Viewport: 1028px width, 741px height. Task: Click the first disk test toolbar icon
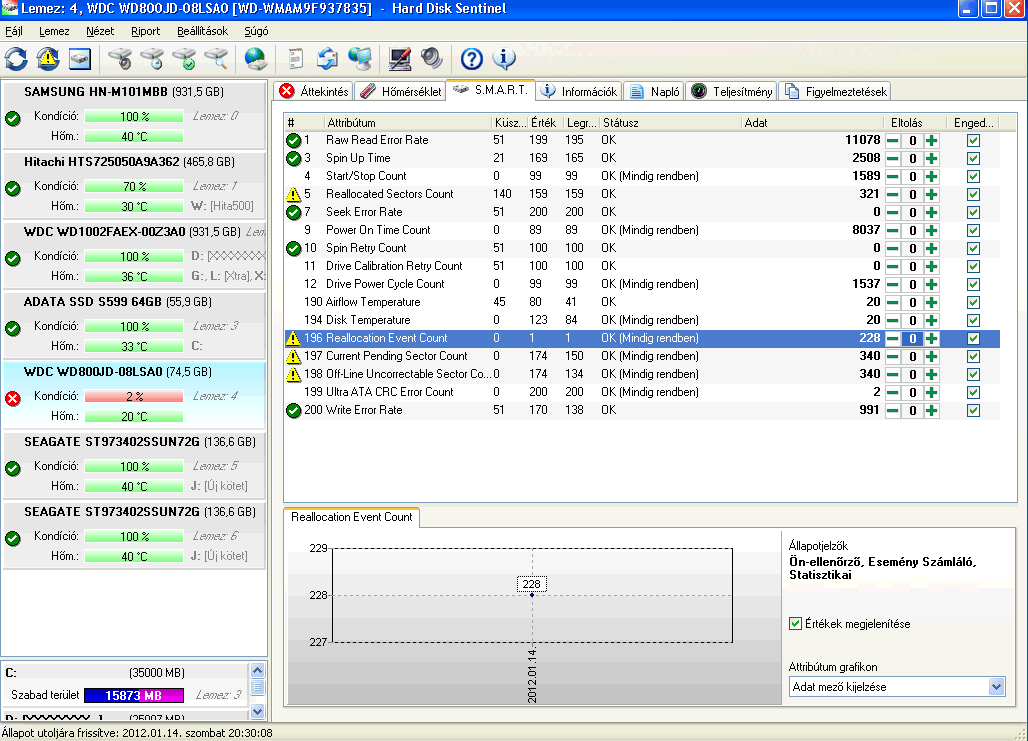(x=120, y=59)
